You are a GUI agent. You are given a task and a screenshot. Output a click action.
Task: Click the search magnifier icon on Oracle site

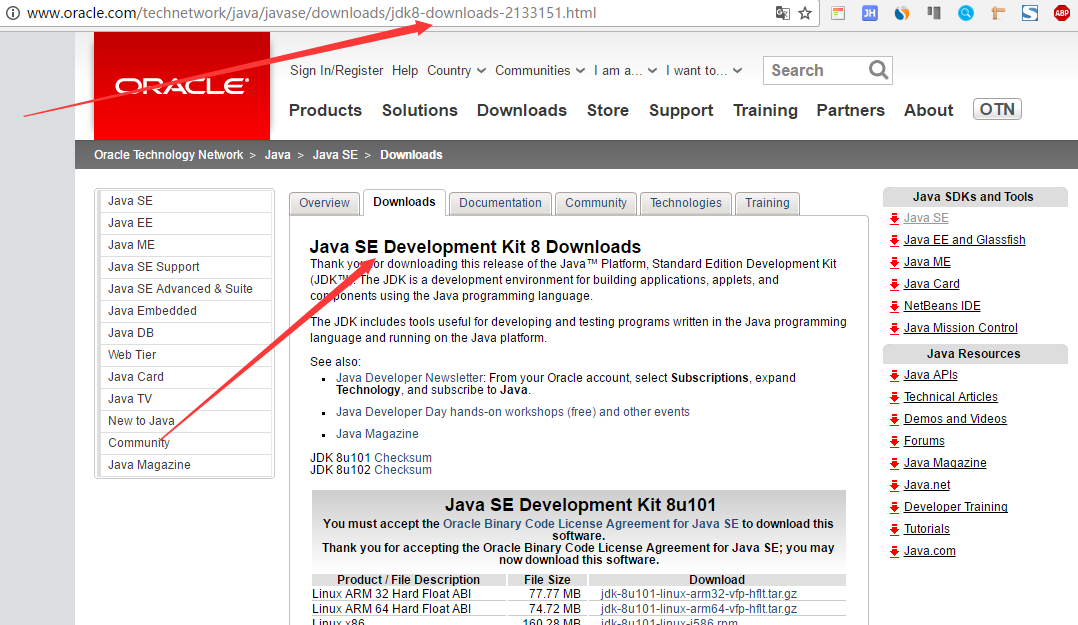(878, 70)
